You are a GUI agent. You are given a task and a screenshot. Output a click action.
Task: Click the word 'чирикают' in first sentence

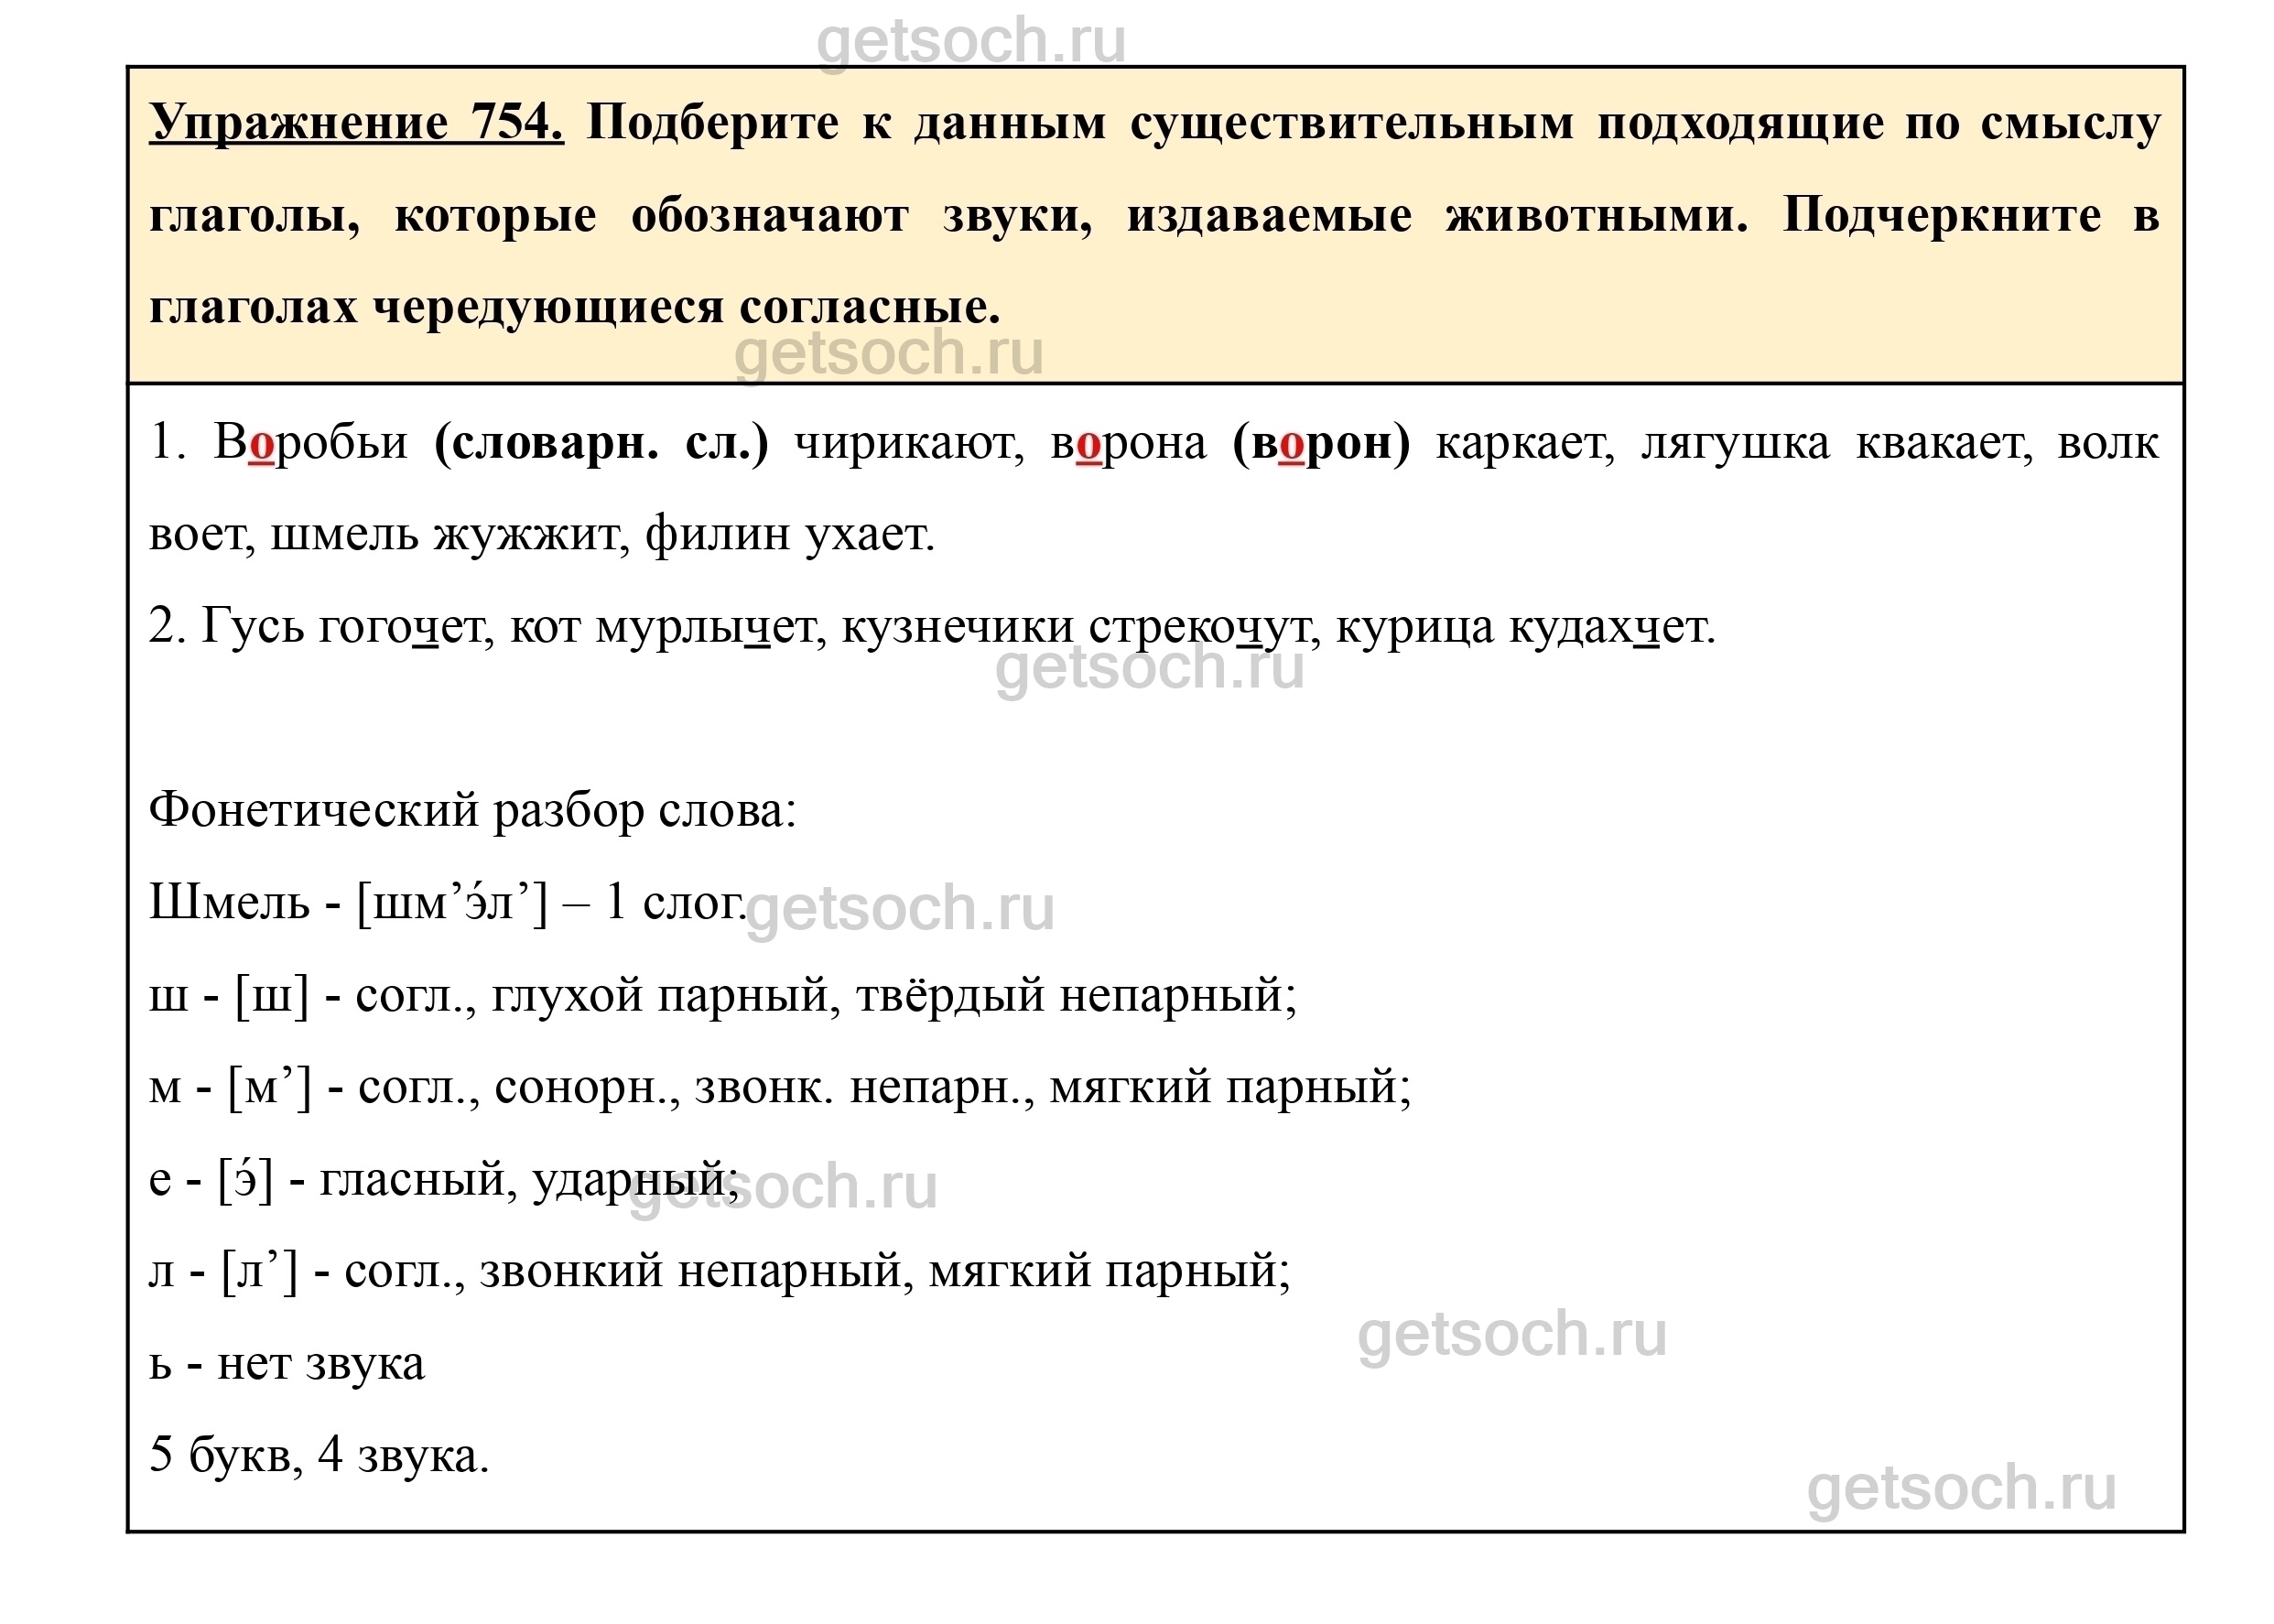point(909,442)
